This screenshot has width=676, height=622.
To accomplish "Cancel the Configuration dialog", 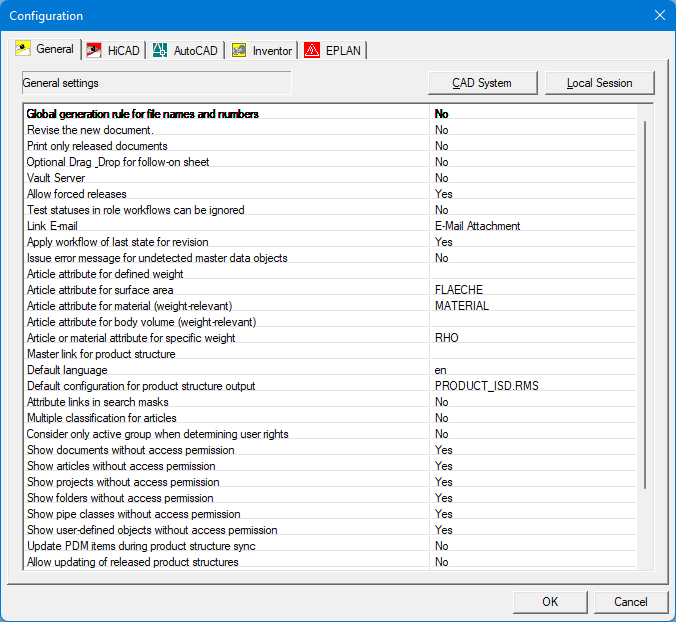I will tap(631, 602).
